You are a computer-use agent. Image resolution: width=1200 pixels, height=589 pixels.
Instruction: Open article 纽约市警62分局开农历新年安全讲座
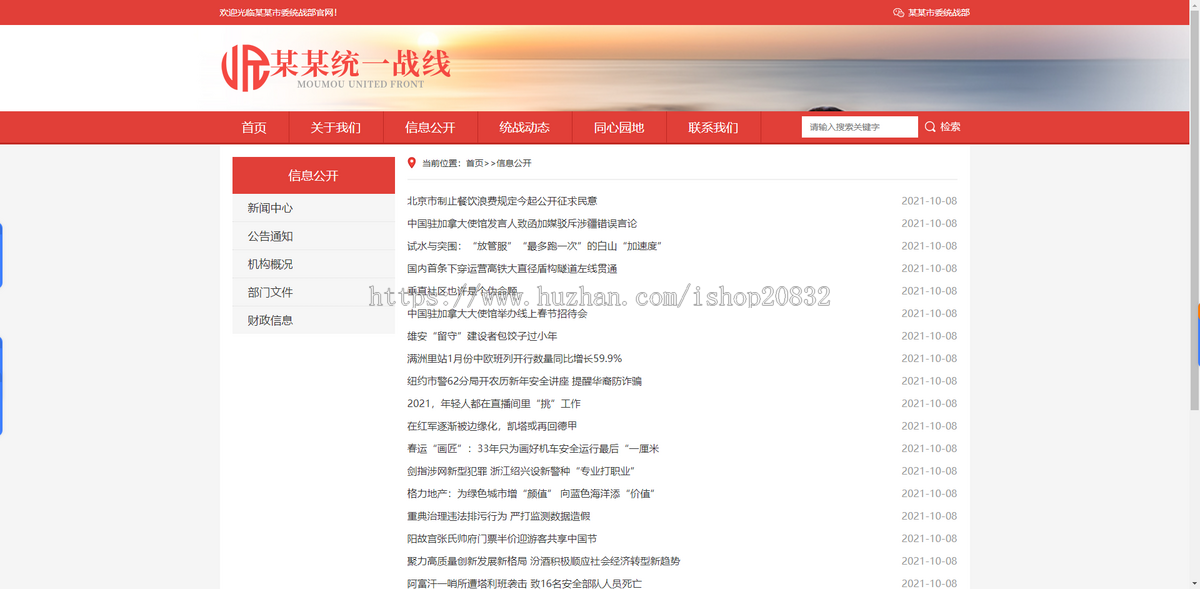point(524,381)
